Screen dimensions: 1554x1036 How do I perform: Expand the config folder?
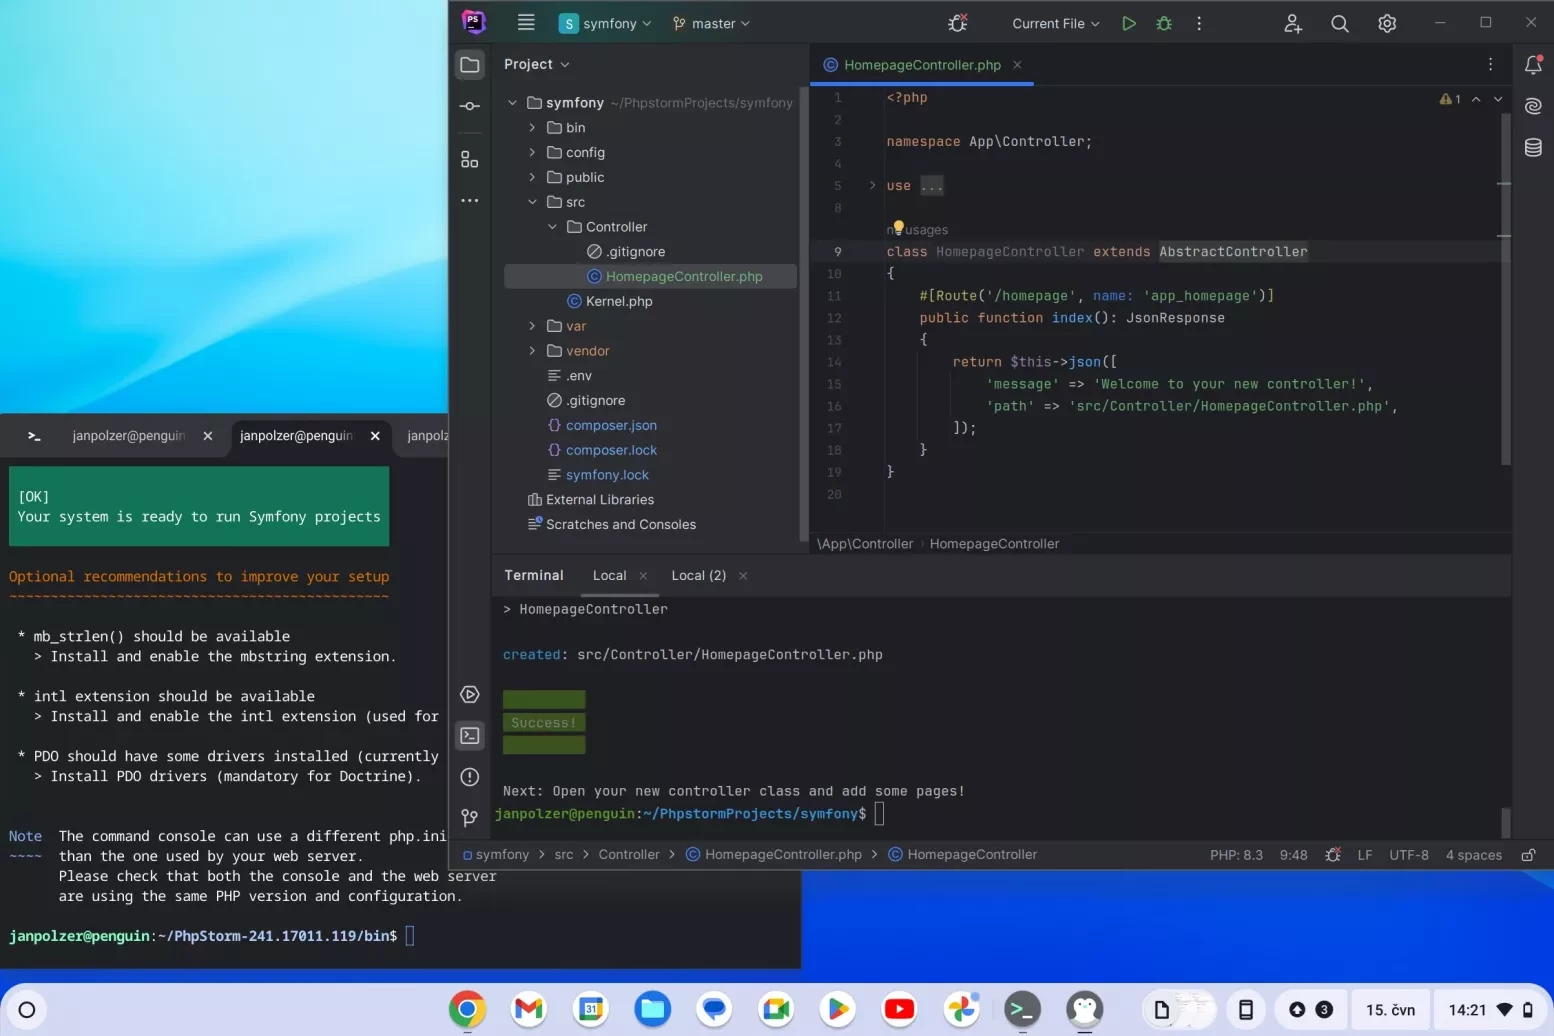click(x=532, y=153)
